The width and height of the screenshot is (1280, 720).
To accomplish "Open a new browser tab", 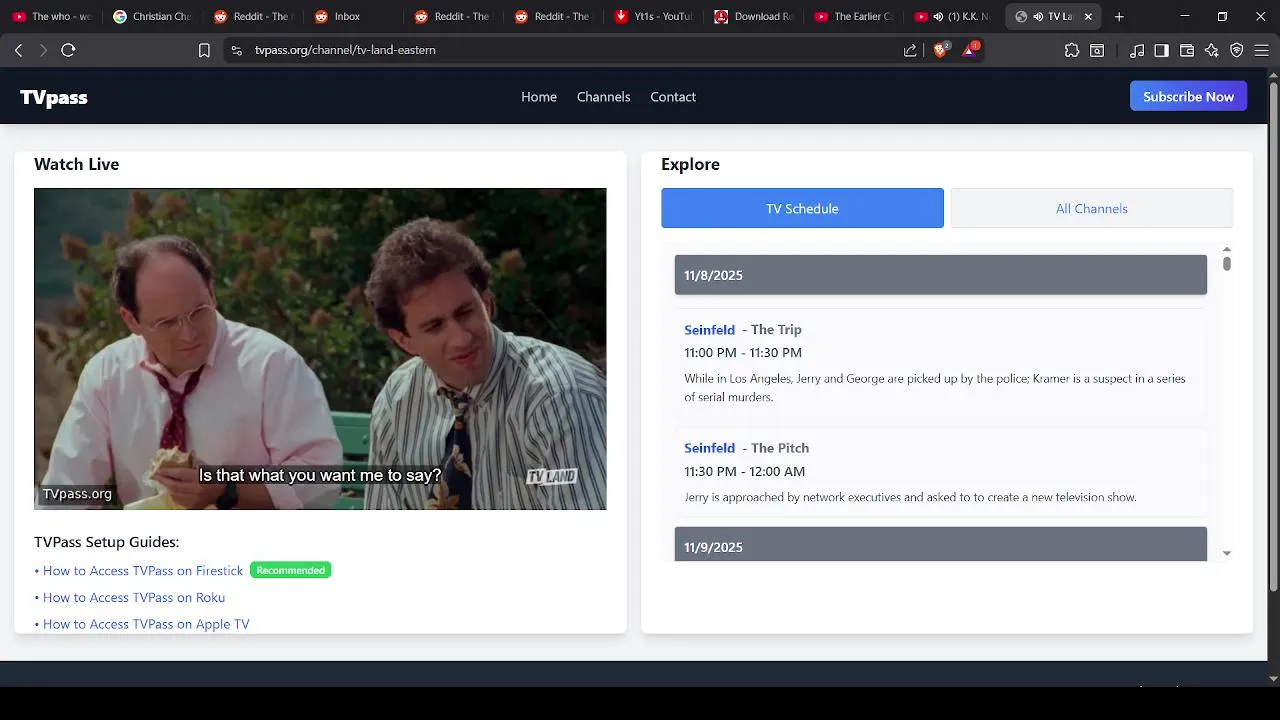I will click(x=1119, y=16).
